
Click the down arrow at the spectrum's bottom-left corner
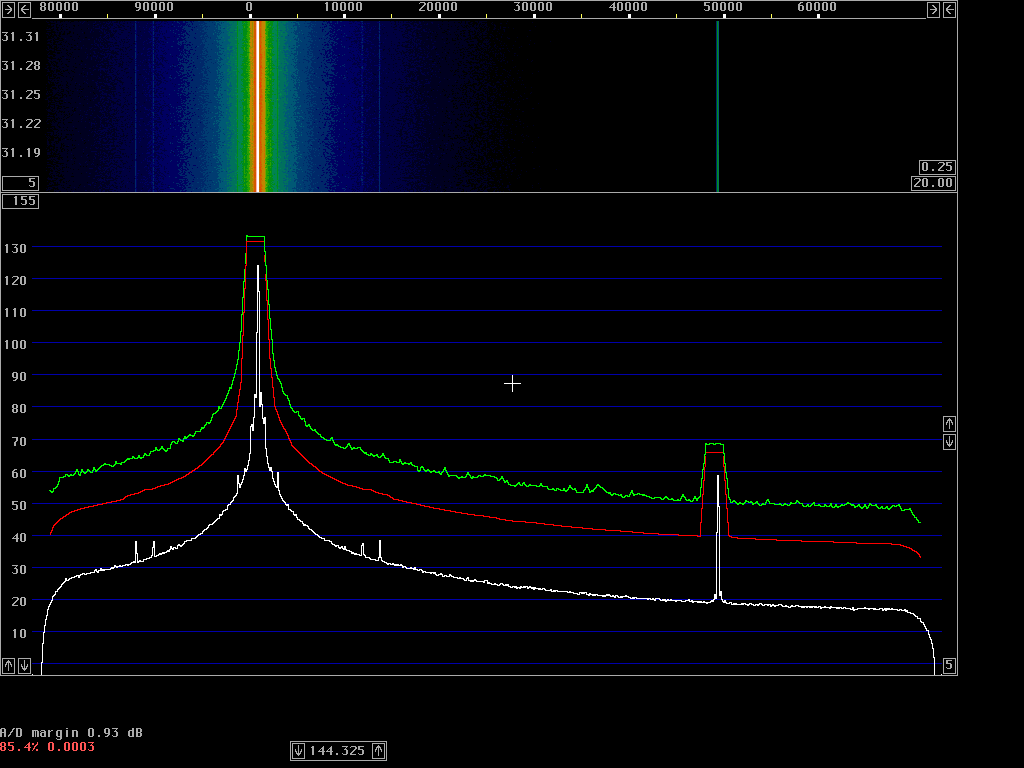pyautogui.click(x=24, y=665)
